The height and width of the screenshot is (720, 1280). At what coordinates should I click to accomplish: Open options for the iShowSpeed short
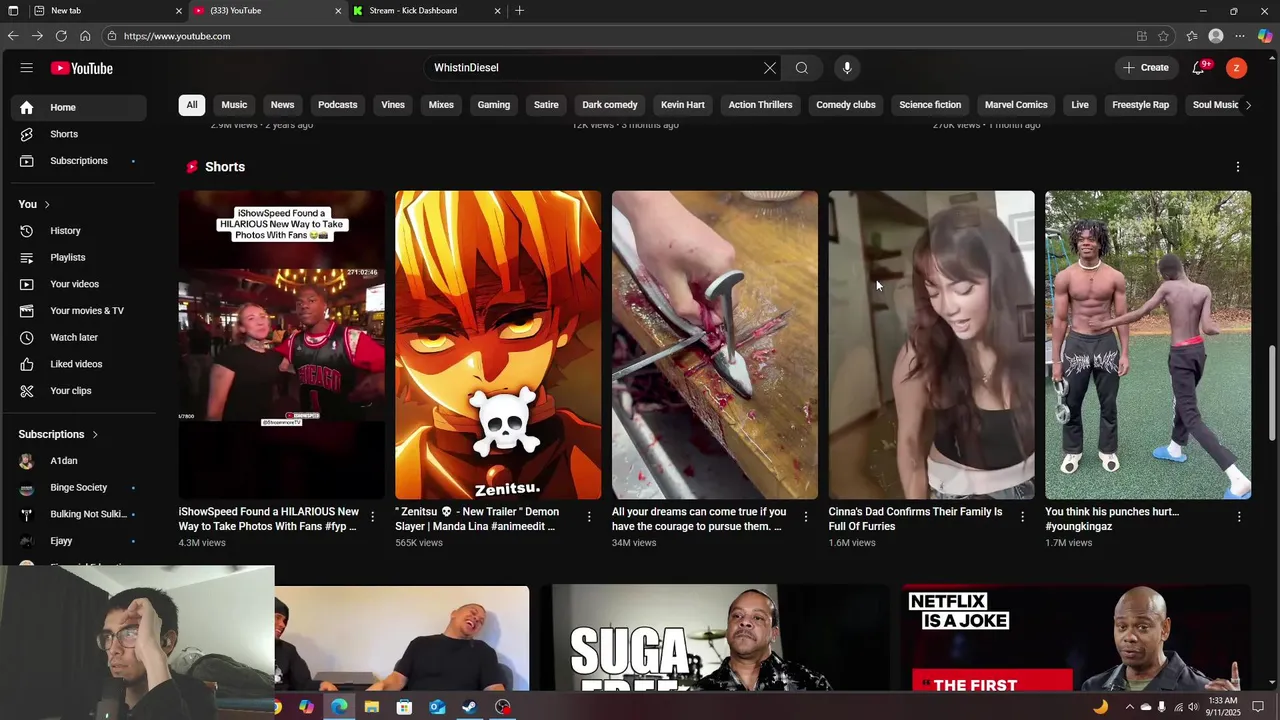pos(372,517)
